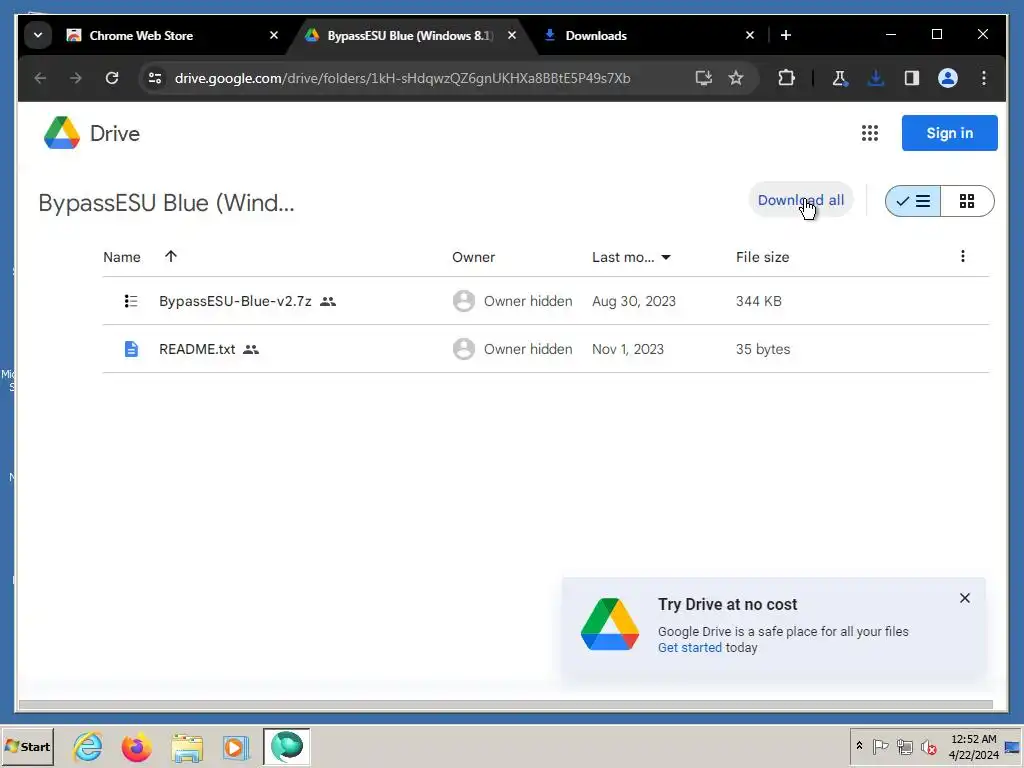Go forward to next page
Screen dimensions: 1024x768
click(x=76, y=78)
